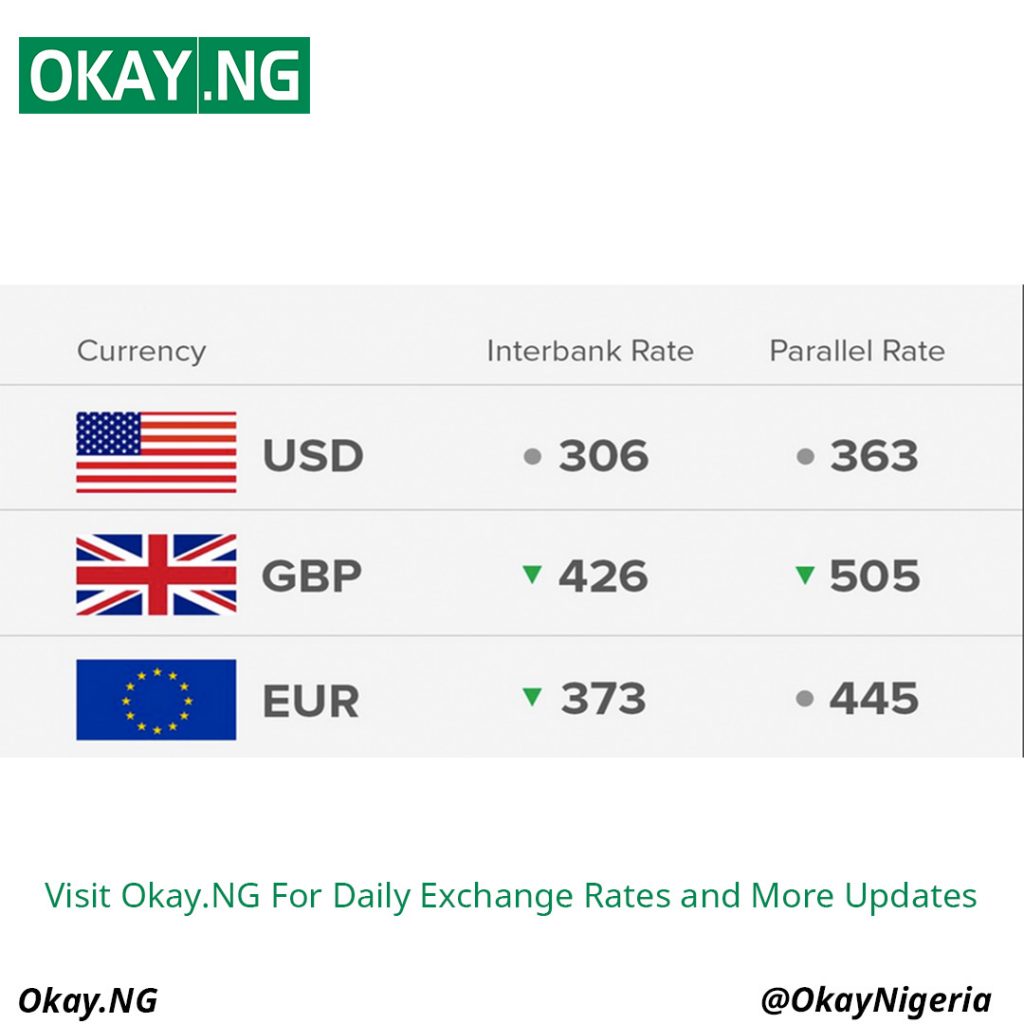Click green down arrow beside 373
Viewport: 1024px width, 1024px height.
tap(532, 698)
